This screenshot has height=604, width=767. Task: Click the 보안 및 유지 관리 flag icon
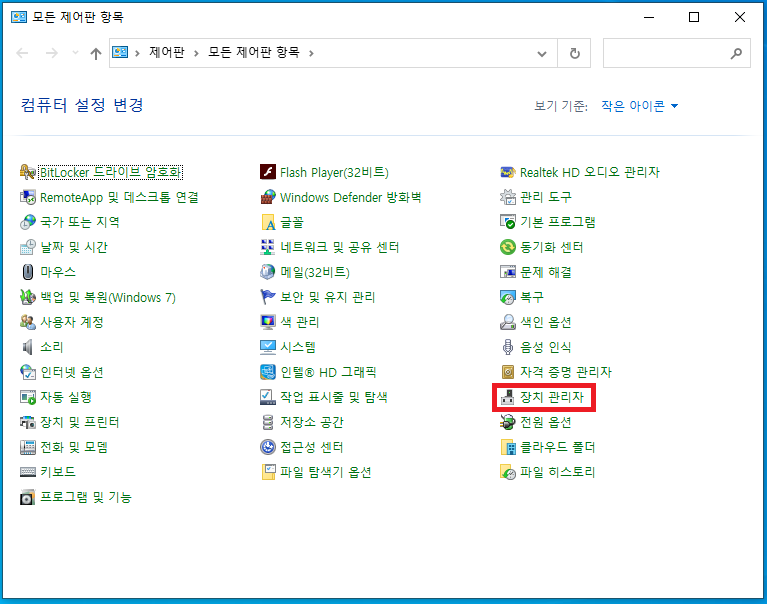tap(268, 297)
